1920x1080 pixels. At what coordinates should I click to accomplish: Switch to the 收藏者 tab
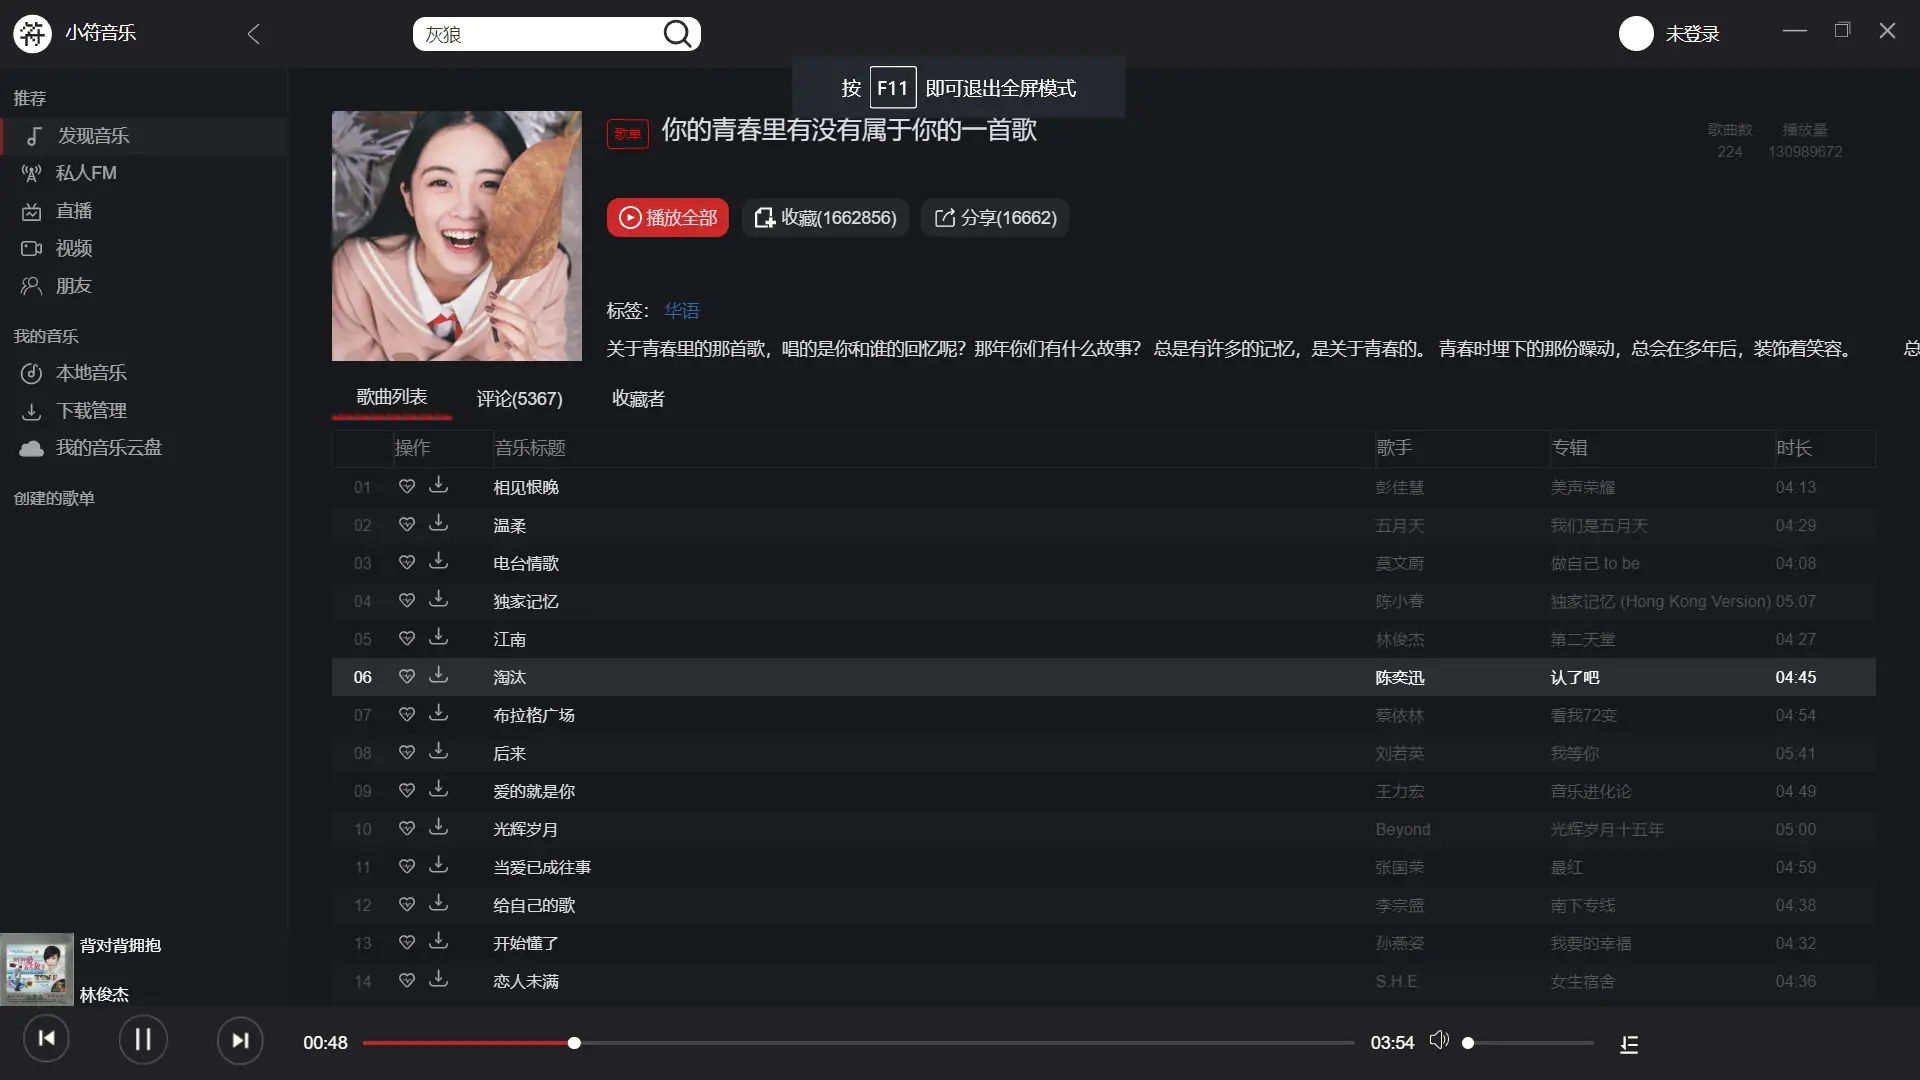[638, 399]
